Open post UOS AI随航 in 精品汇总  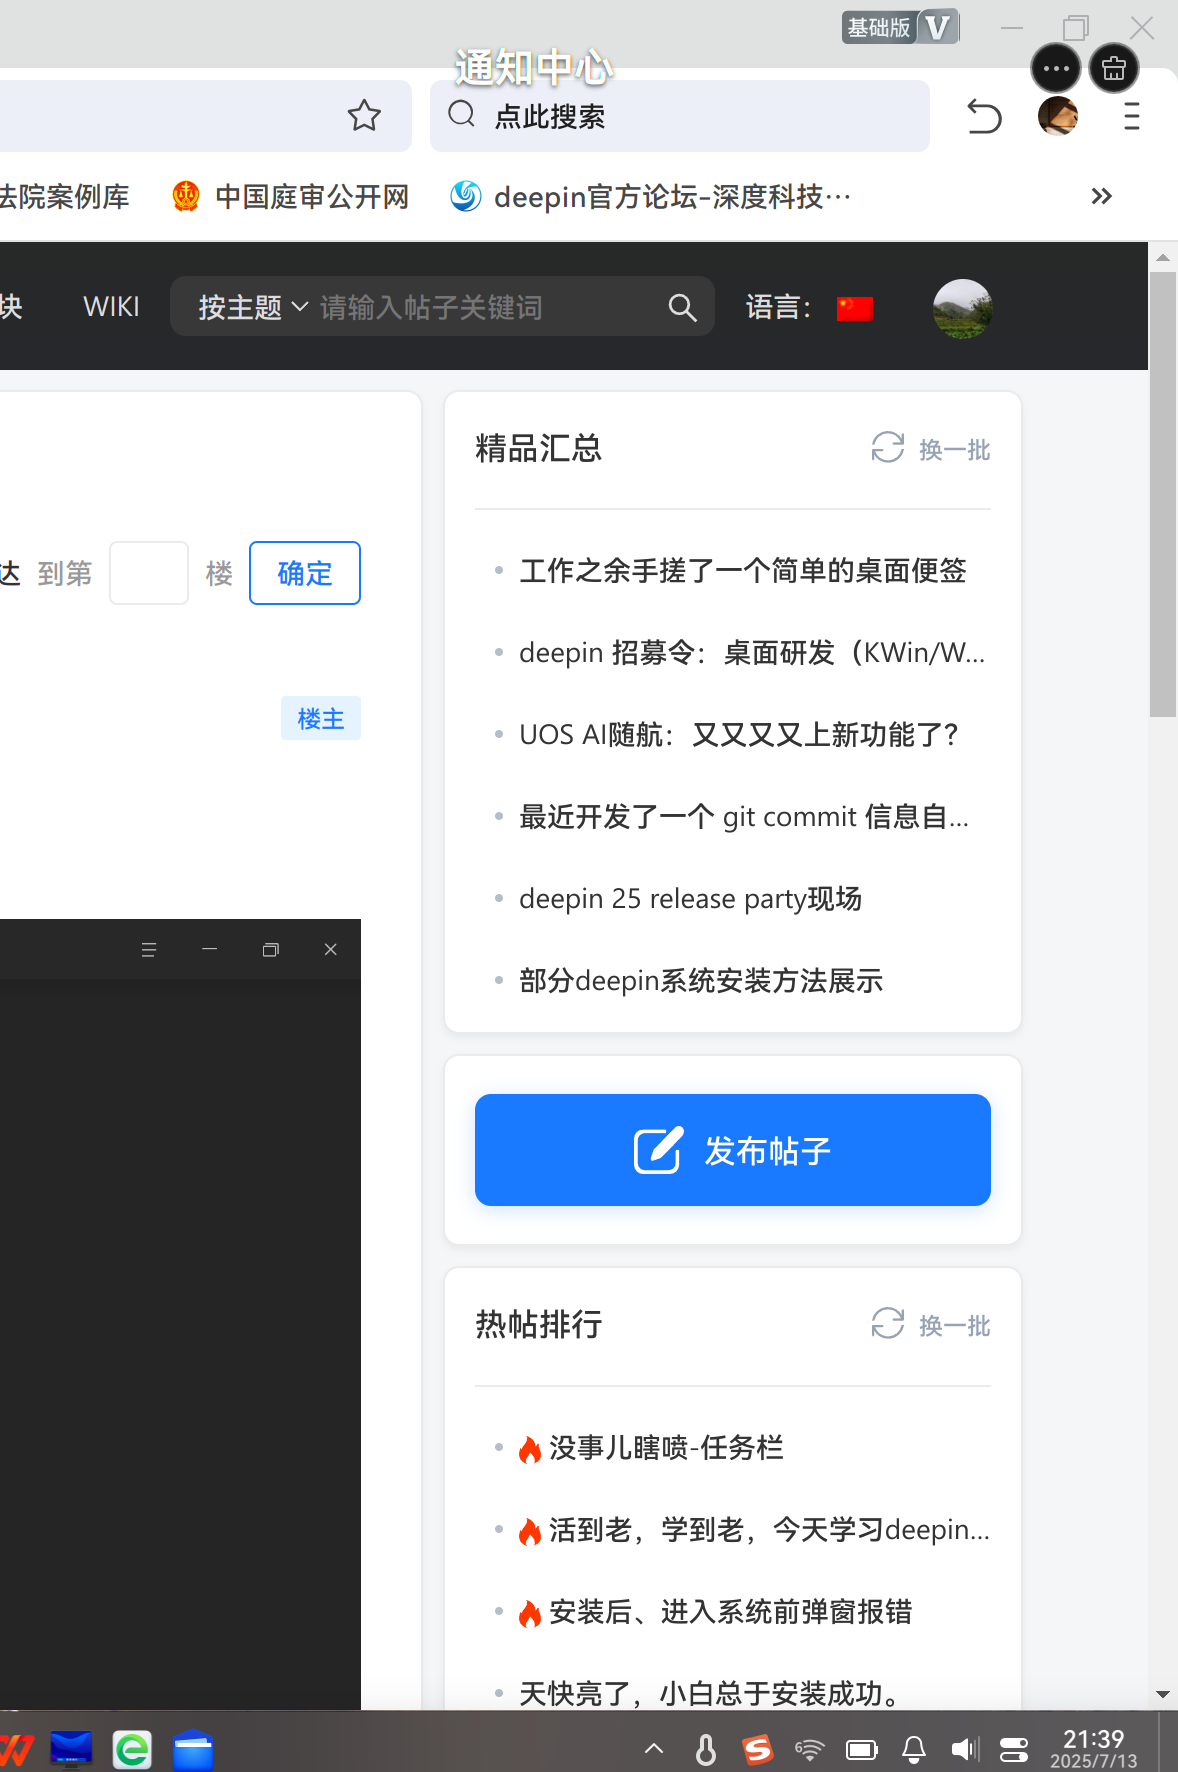pyautogui.click(x=739, y=735)
